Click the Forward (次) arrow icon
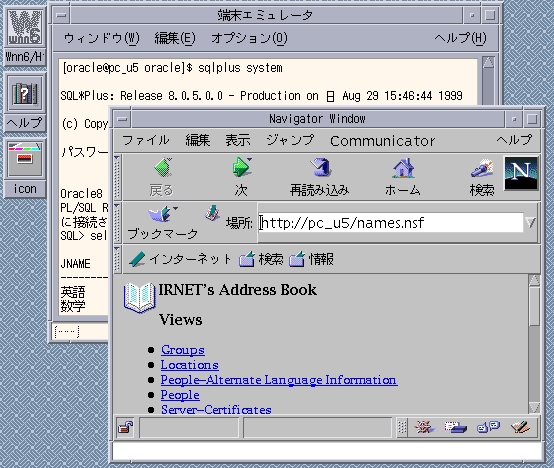Screen dimensions: 554x468 click(x=242, y=167)
